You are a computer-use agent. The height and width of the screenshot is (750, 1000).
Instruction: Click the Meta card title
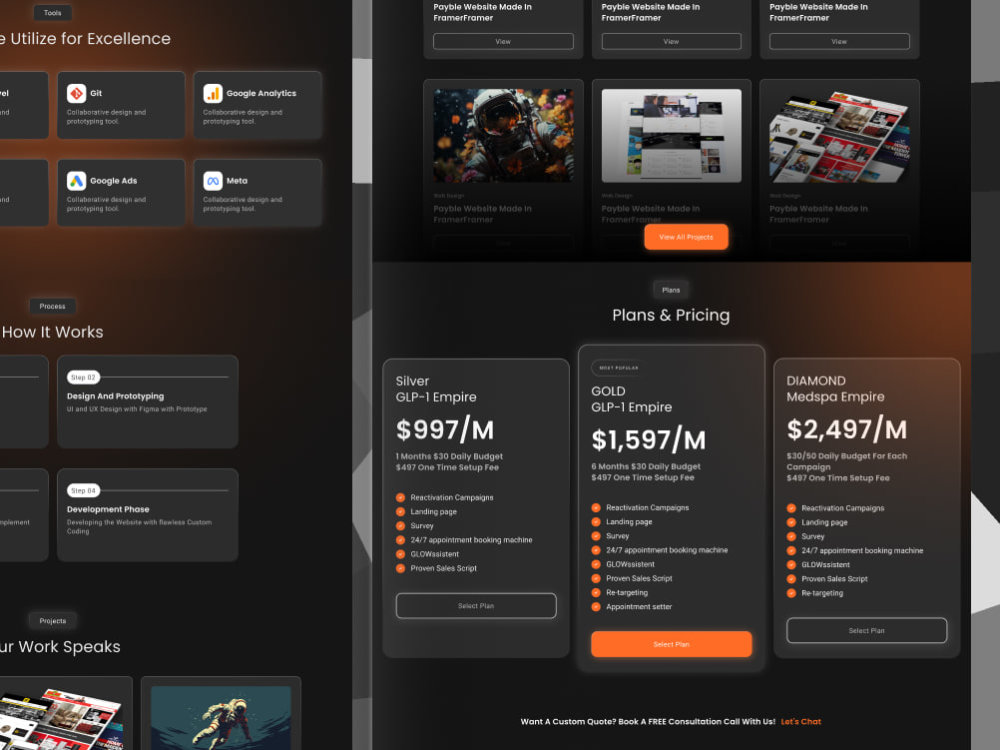237,181
